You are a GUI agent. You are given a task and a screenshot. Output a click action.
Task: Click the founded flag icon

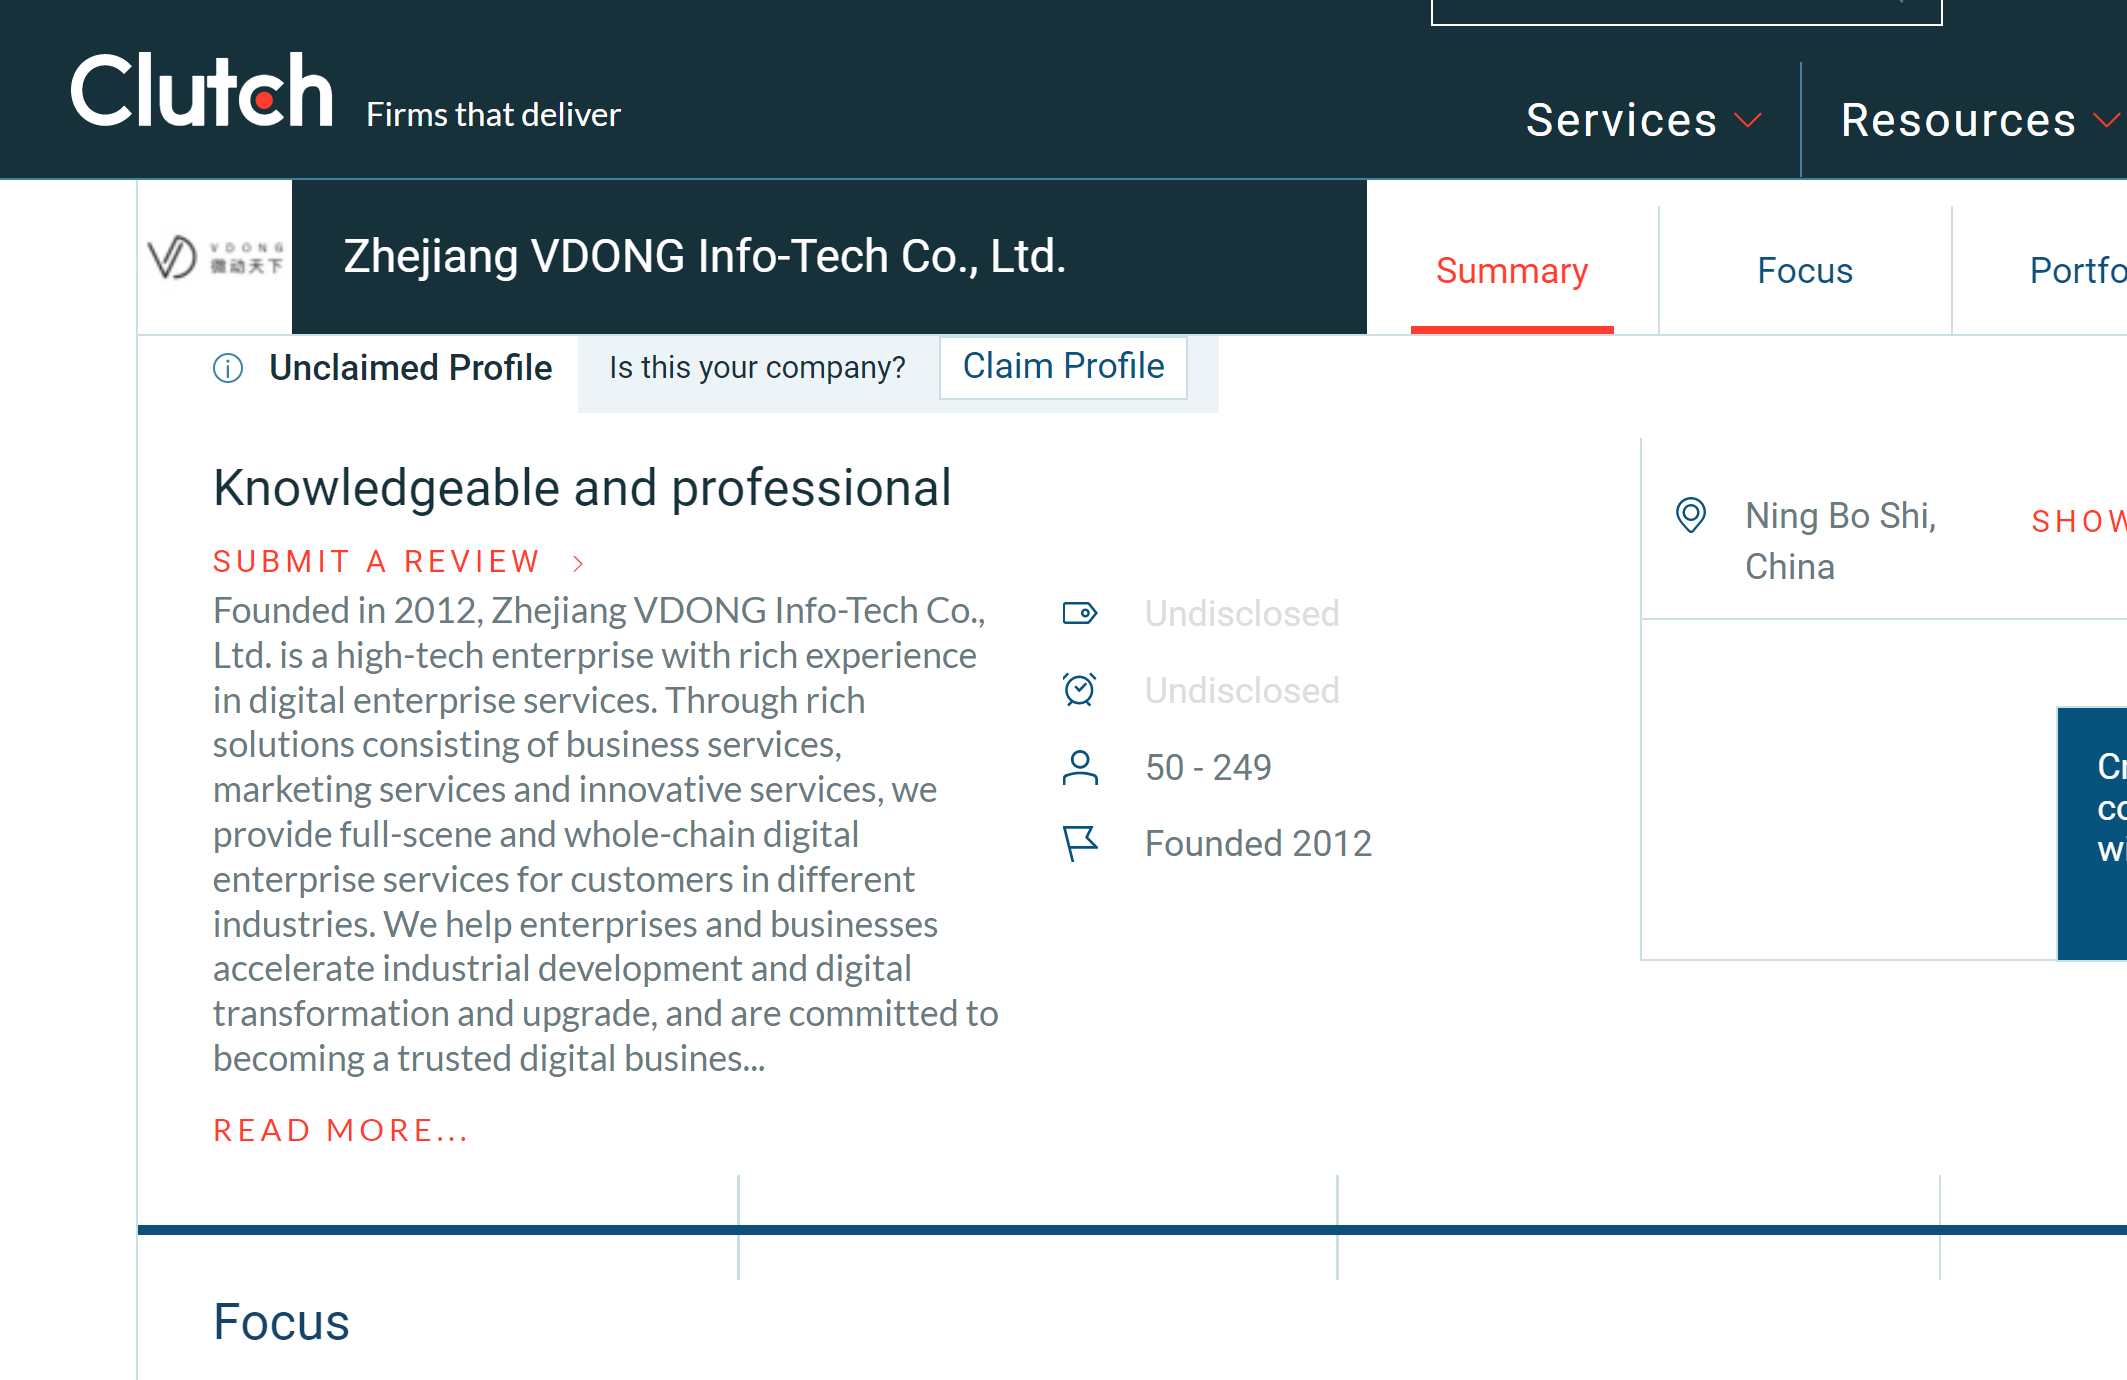(1079, 843)
